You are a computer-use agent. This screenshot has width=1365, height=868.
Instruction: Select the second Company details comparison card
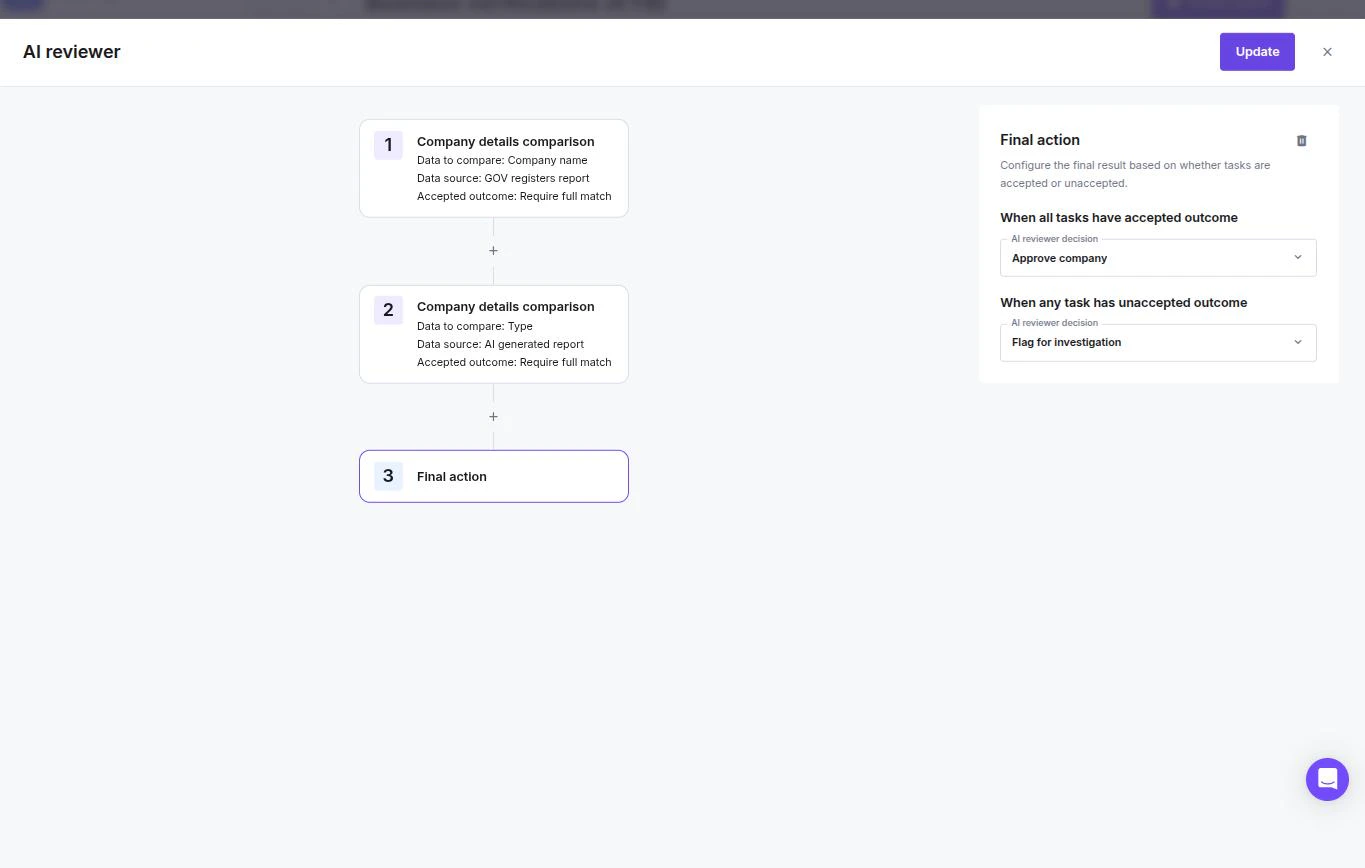click(493, 333)
